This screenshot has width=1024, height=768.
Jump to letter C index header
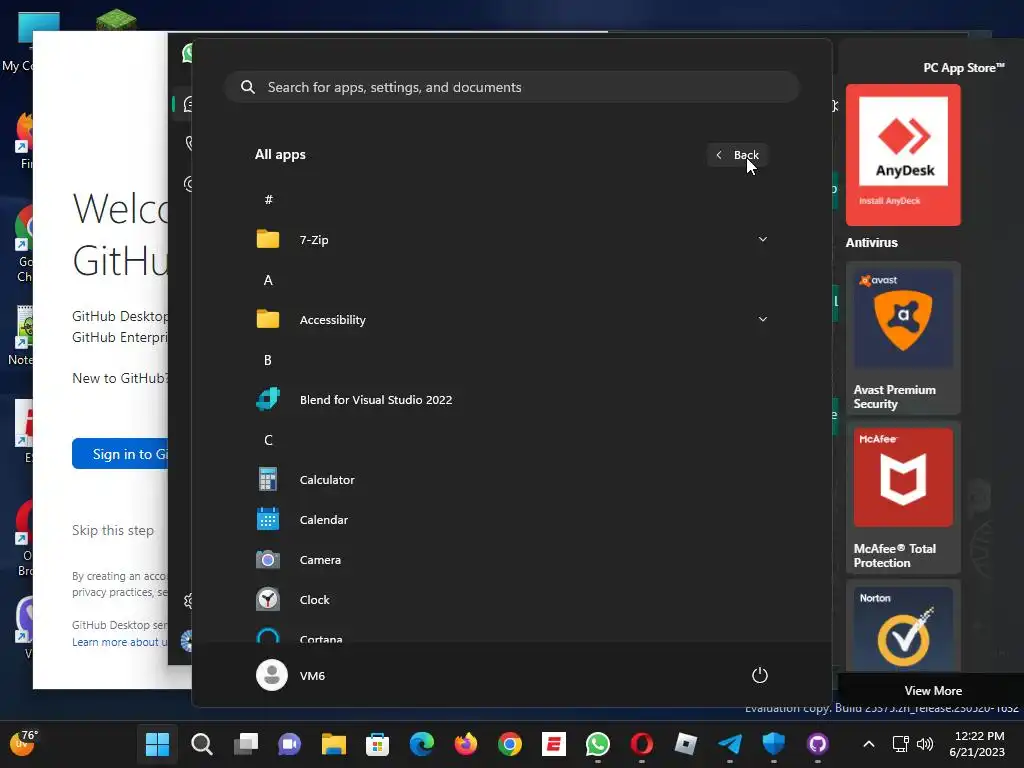tap(268, 440)
